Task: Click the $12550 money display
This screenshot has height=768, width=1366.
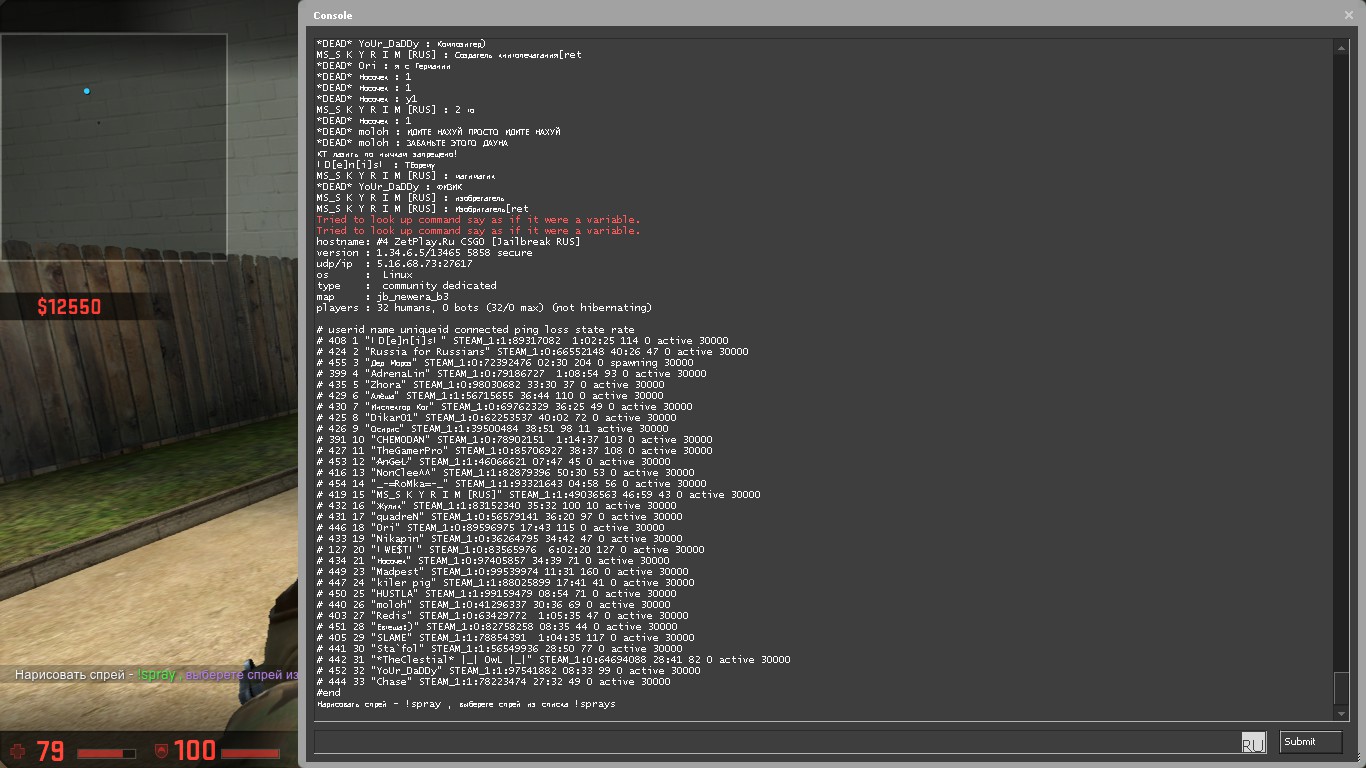Action: point(69,307)
